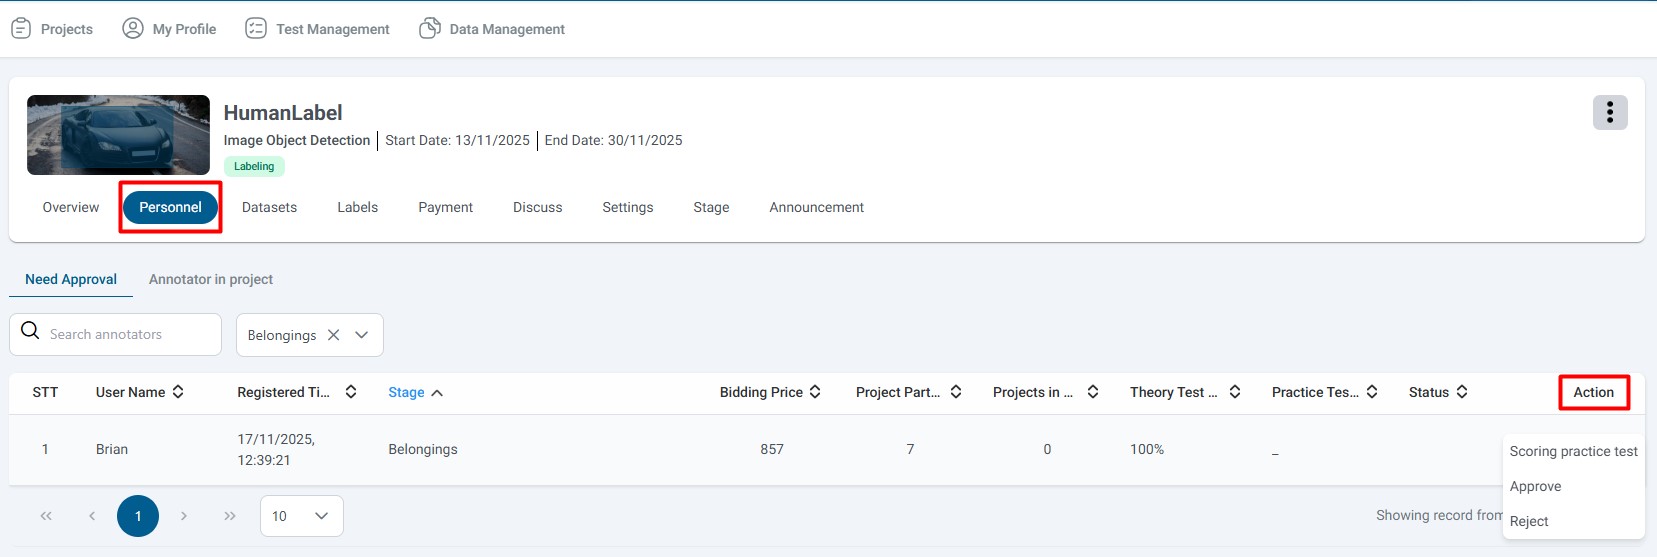Expand the Belongings stage filter dropdown
The width and height of the screenshot is (1657, 557).
click(x=362, y=335)
